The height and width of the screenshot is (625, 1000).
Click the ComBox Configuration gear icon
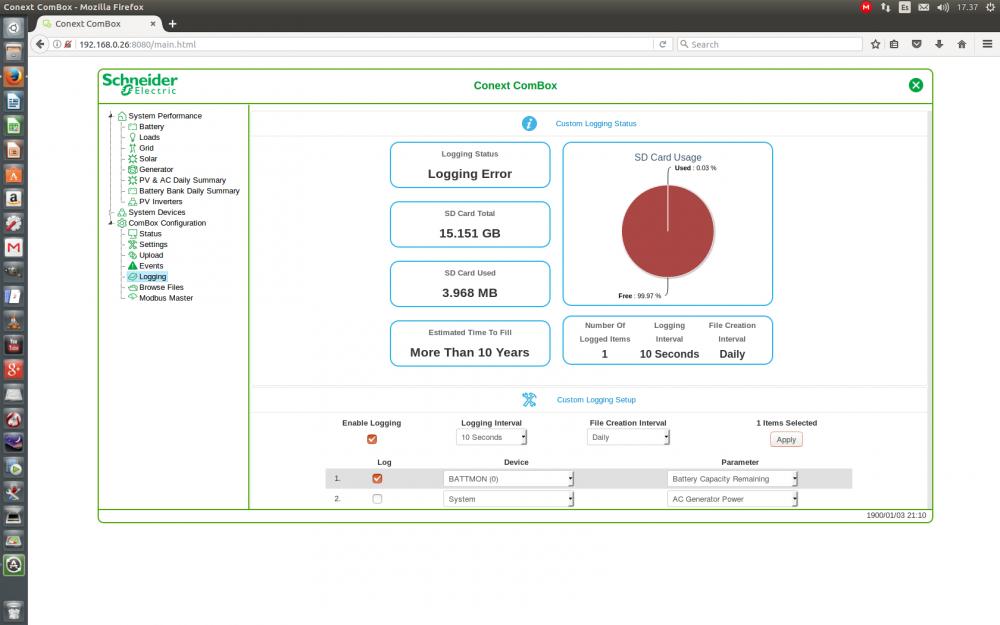(x=122, y=223)
